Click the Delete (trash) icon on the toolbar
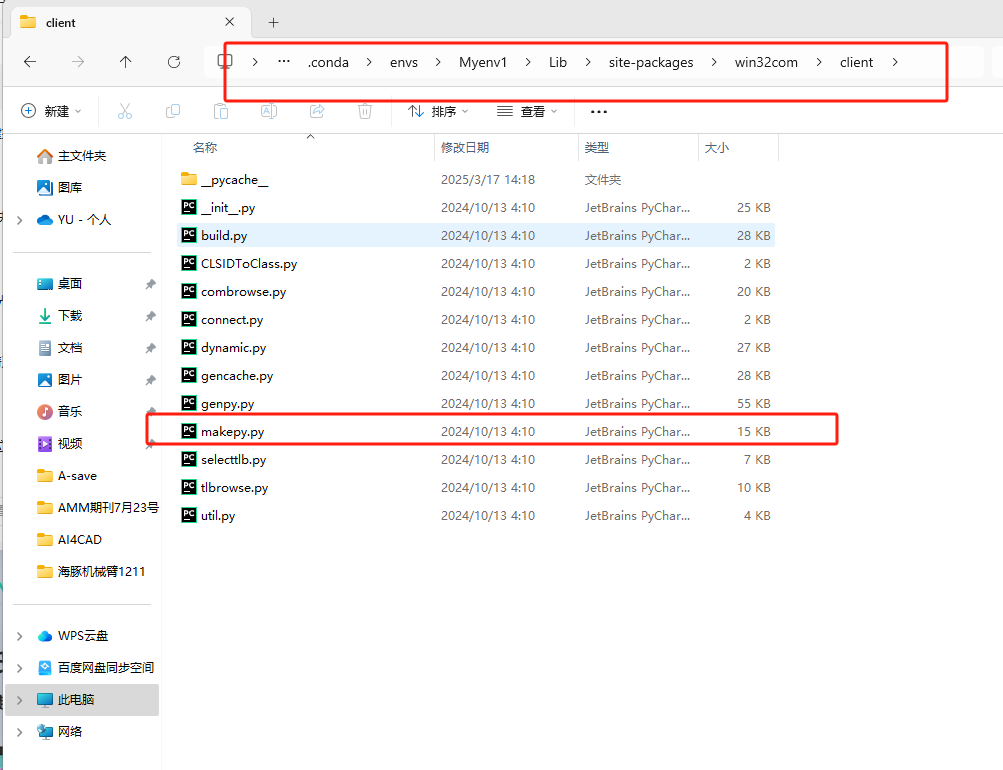Screen dimensions: 1003x770 click(364, 111)
